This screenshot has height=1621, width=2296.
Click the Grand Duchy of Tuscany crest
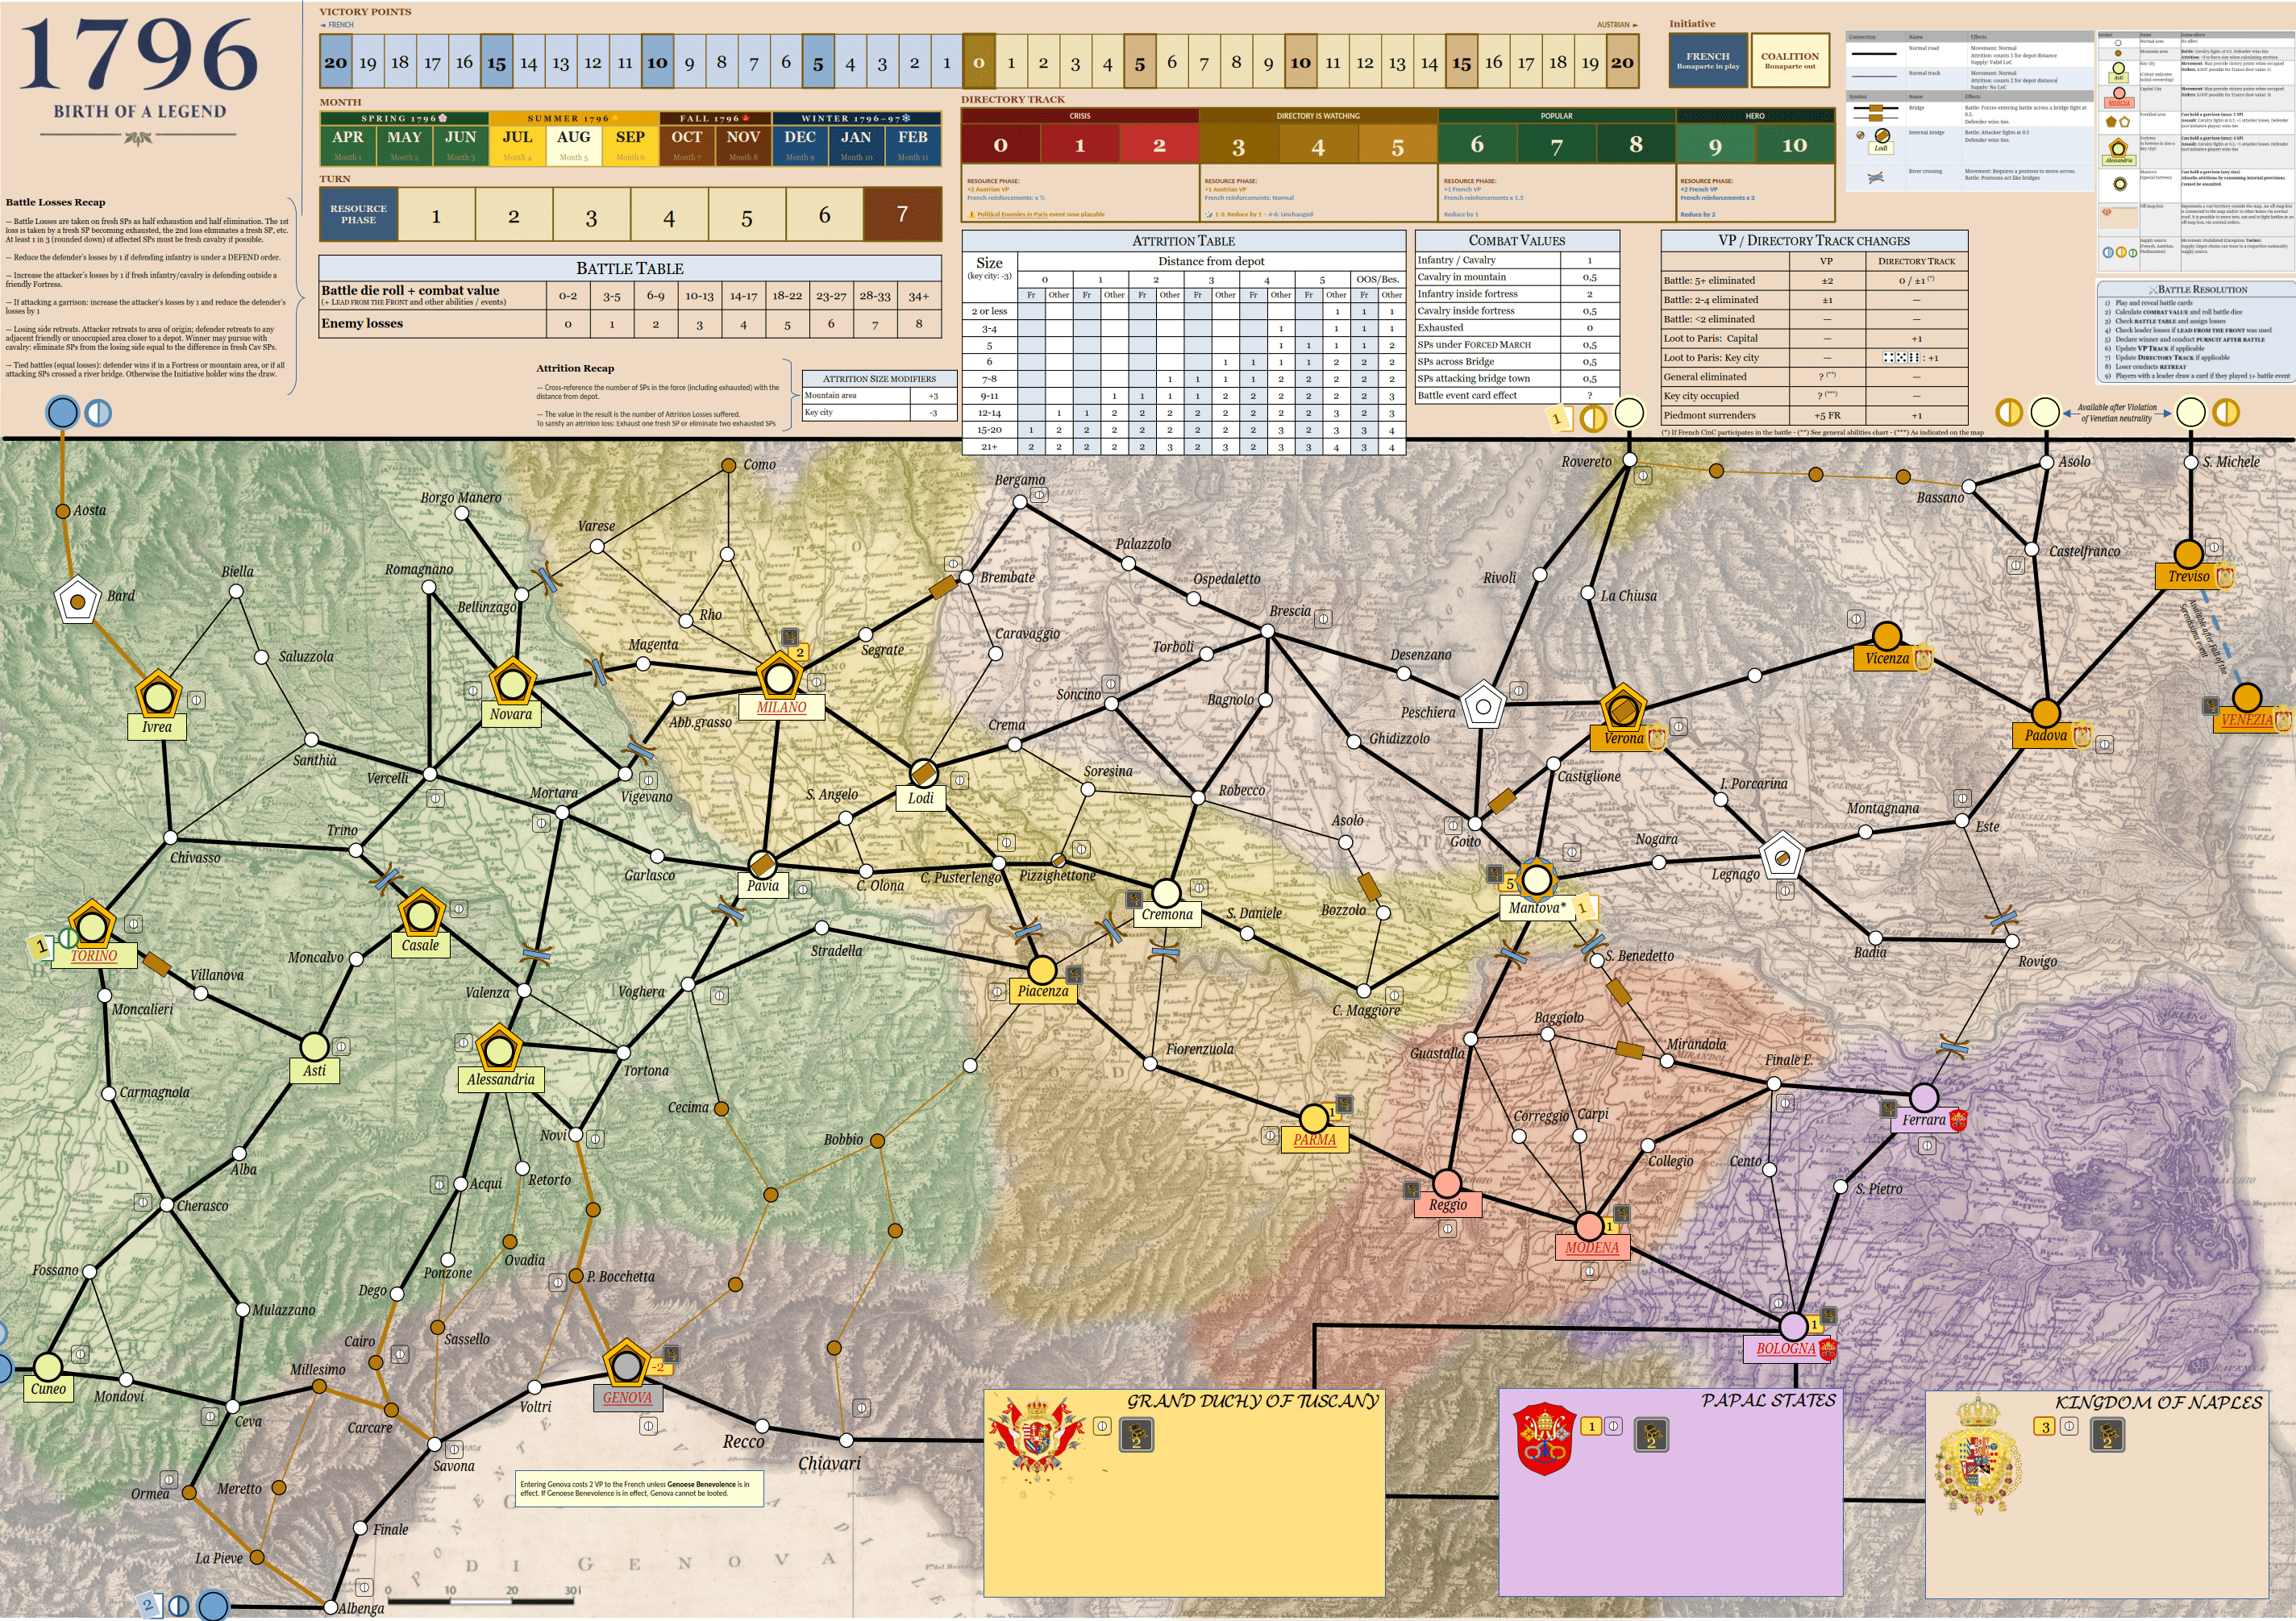(1036, 1439)
